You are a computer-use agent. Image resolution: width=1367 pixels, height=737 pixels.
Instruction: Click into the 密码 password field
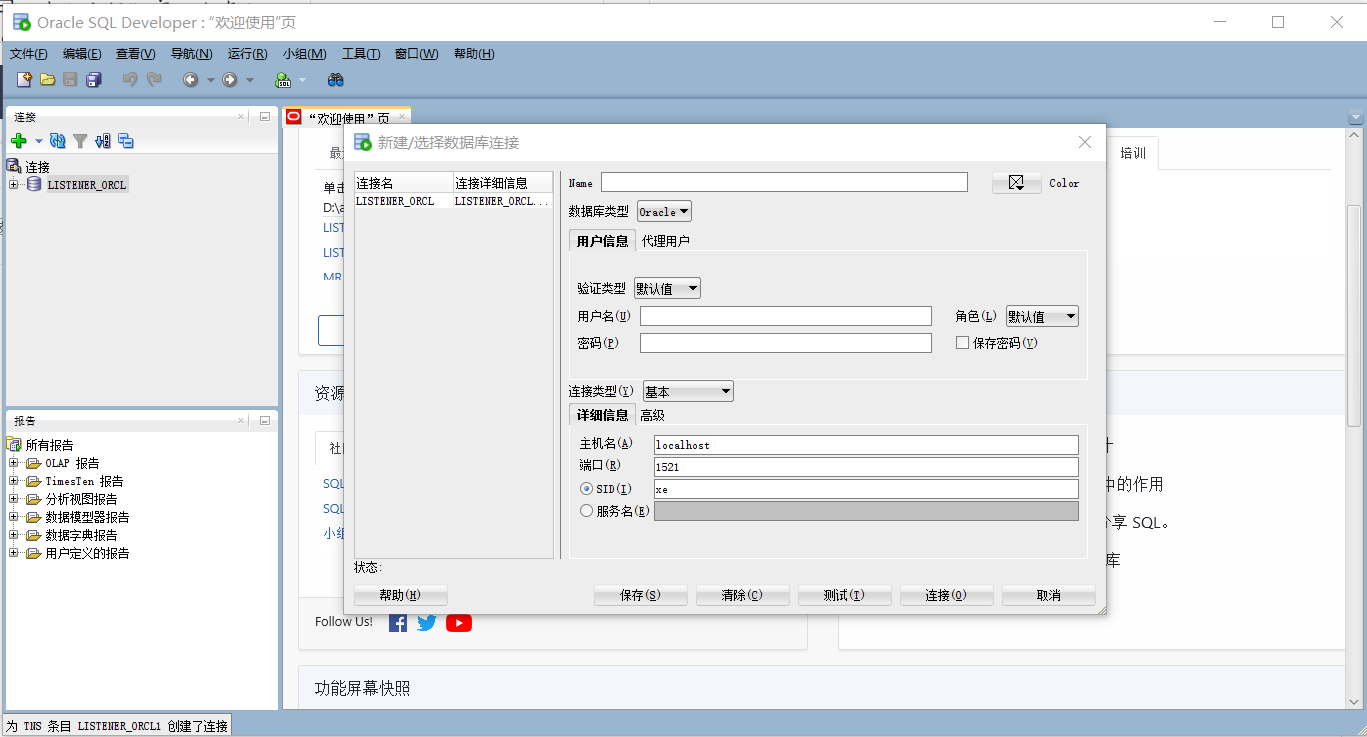(x=786, y=343)
